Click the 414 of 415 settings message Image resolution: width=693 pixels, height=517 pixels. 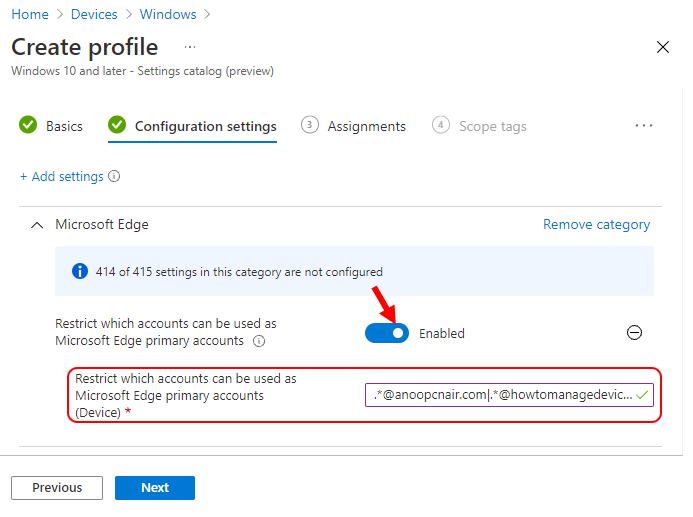pyautogui.click(x=239, y=272)
